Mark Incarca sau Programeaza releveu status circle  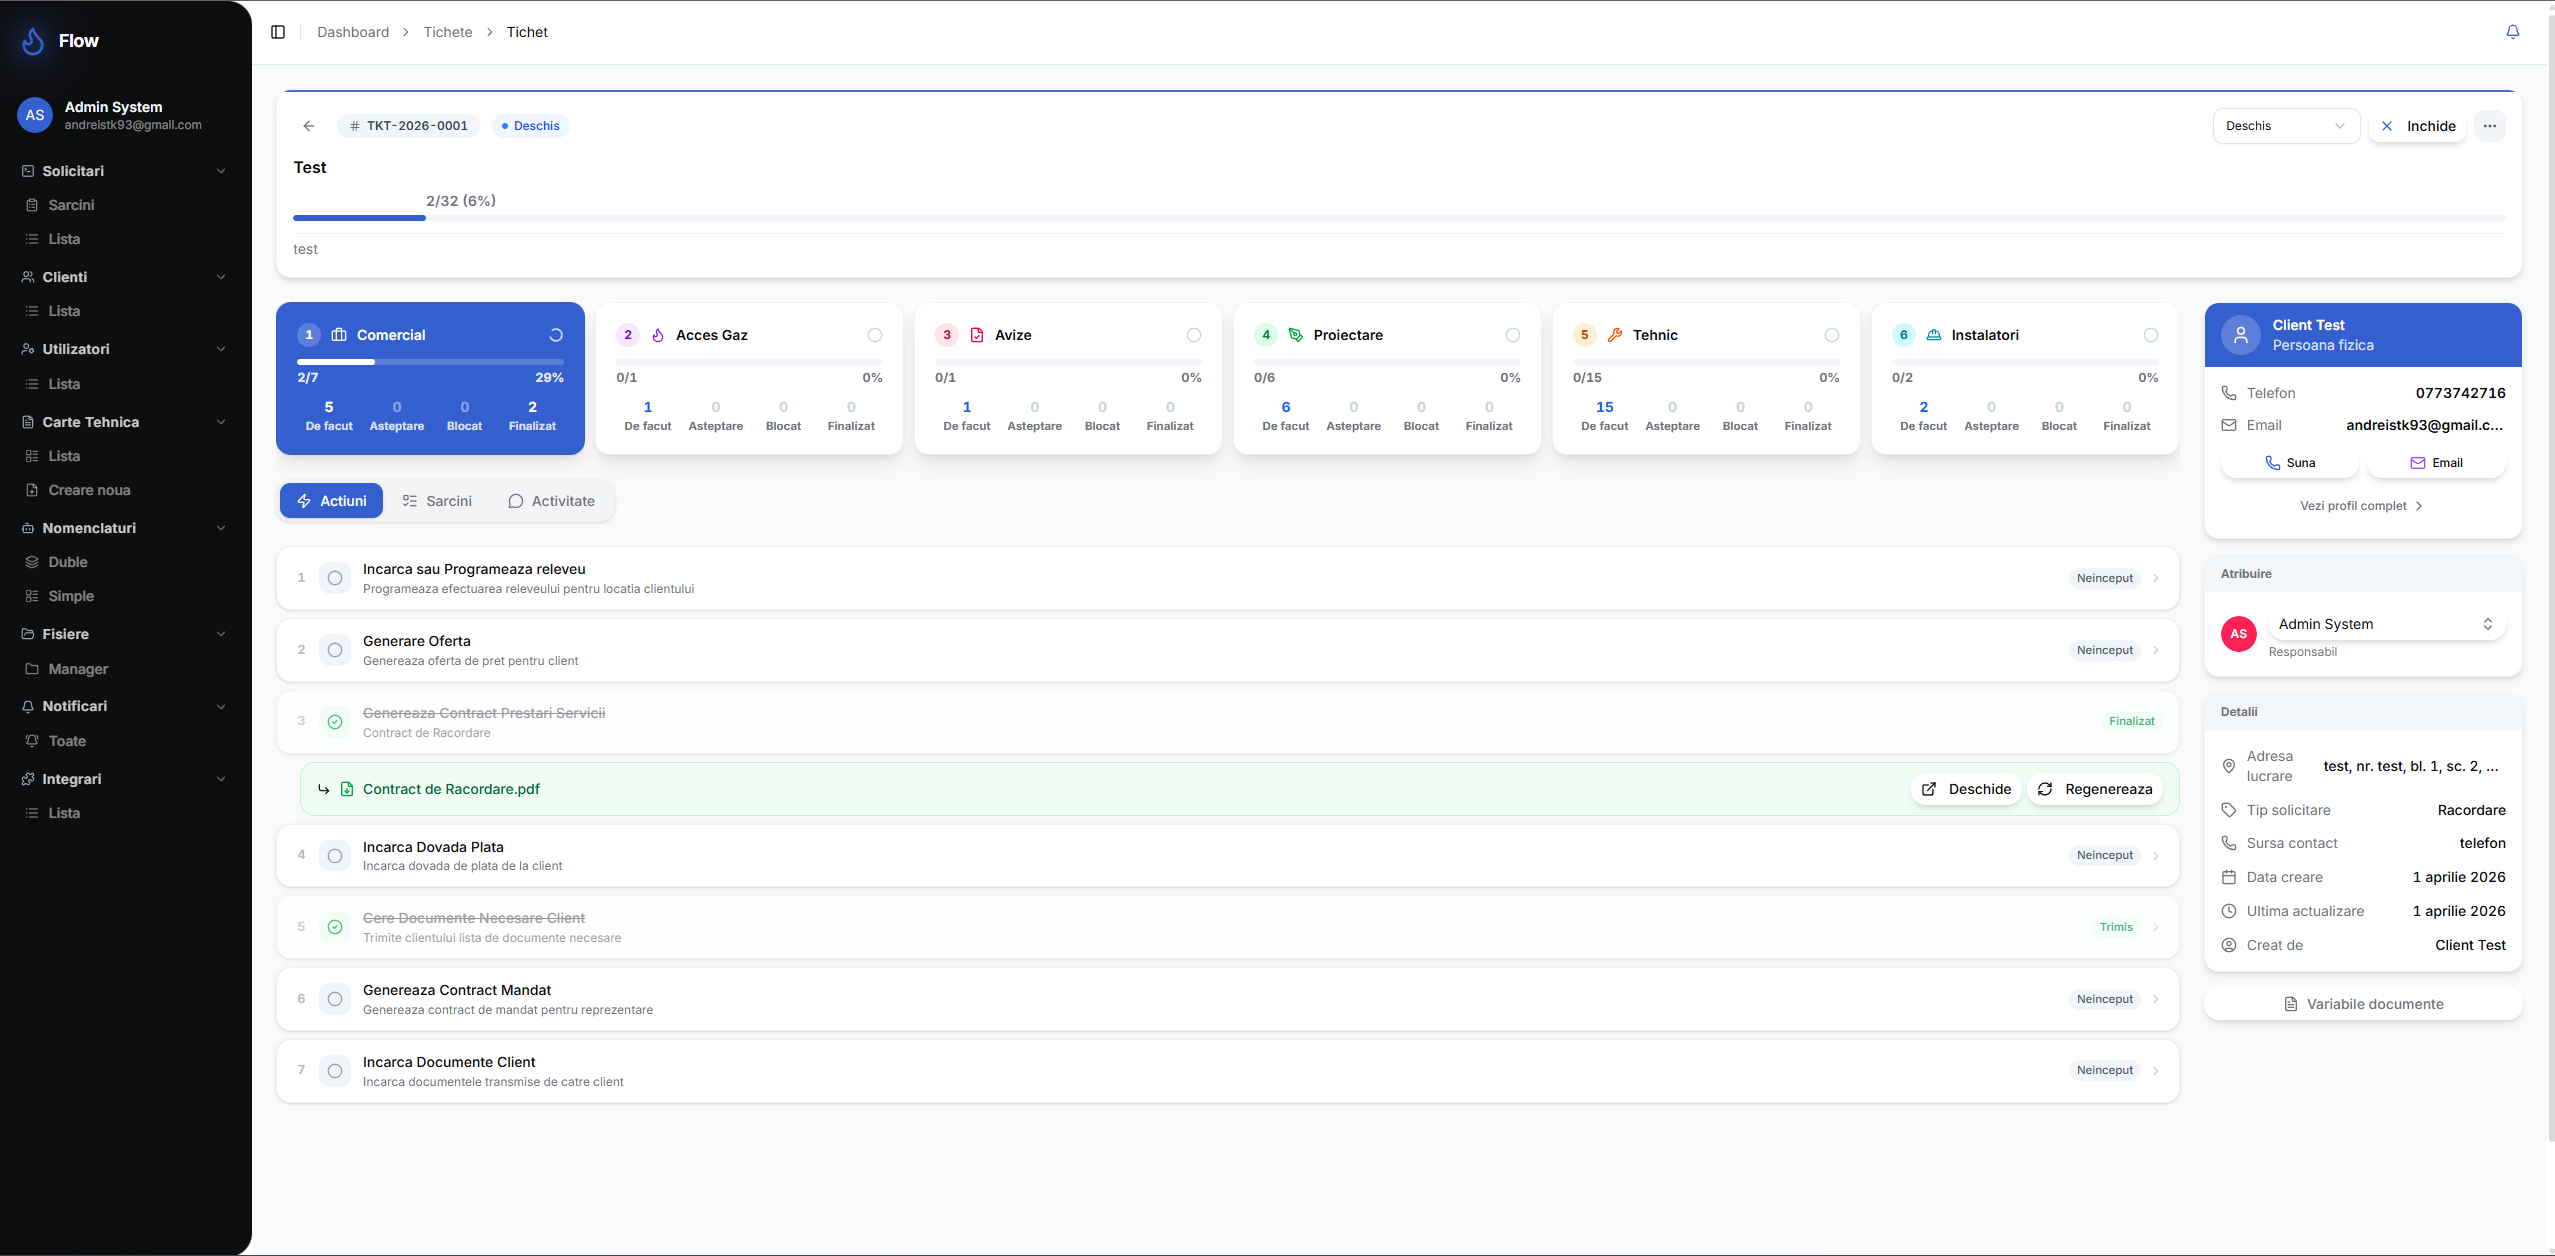click(x=335, y=578)
